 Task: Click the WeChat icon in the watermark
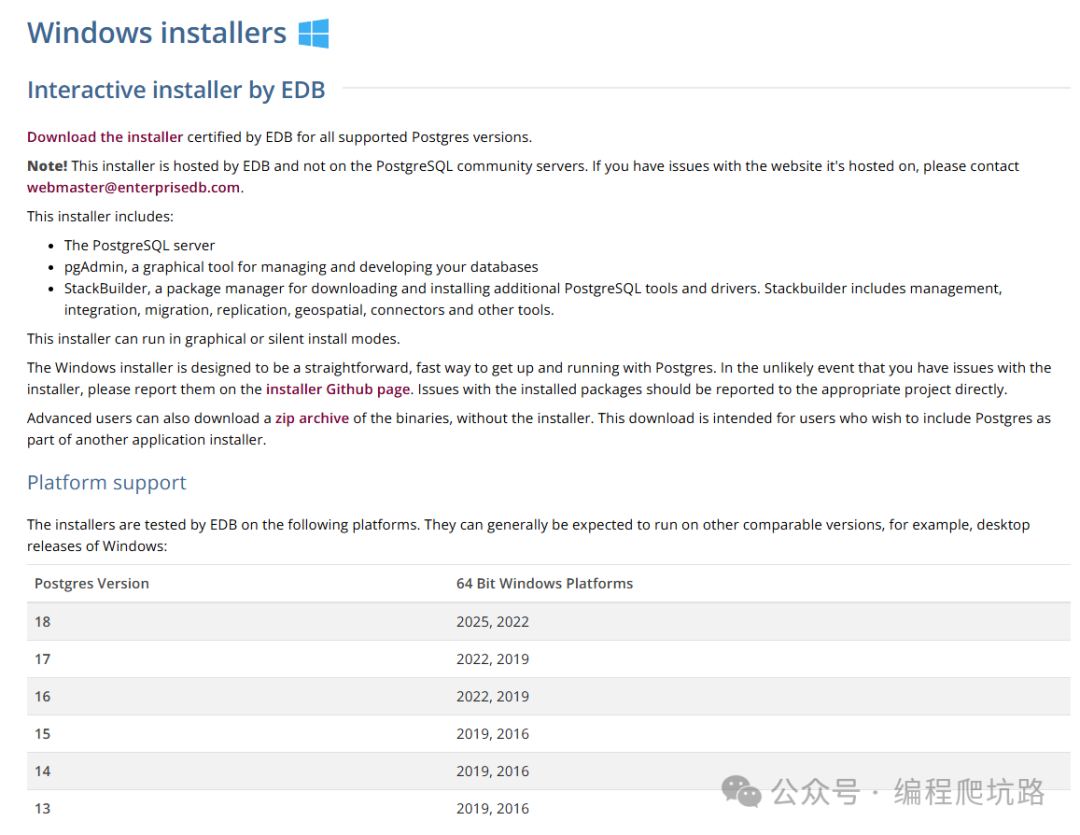pyautogui.click(x=742, y=791)
